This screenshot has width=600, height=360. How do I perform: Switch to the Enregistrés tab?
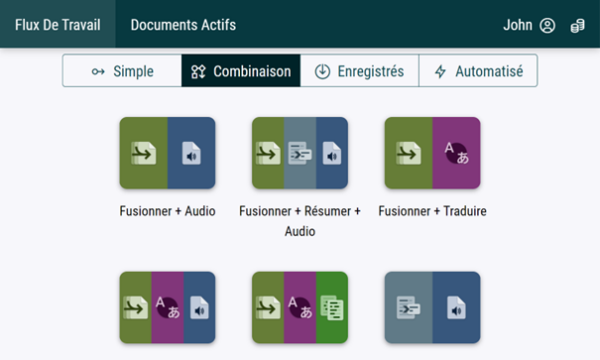point(359,71)
